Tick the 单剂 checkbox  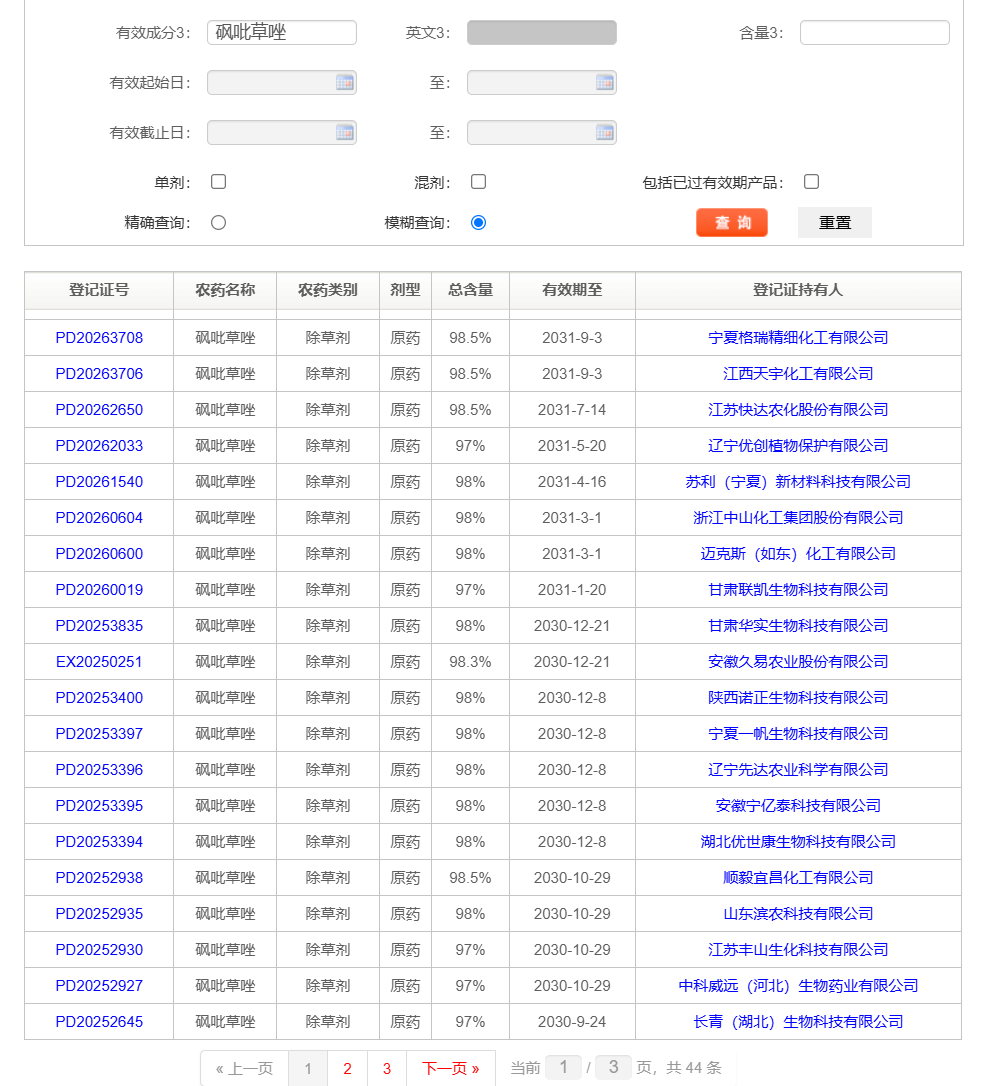(x=219, y=181)
